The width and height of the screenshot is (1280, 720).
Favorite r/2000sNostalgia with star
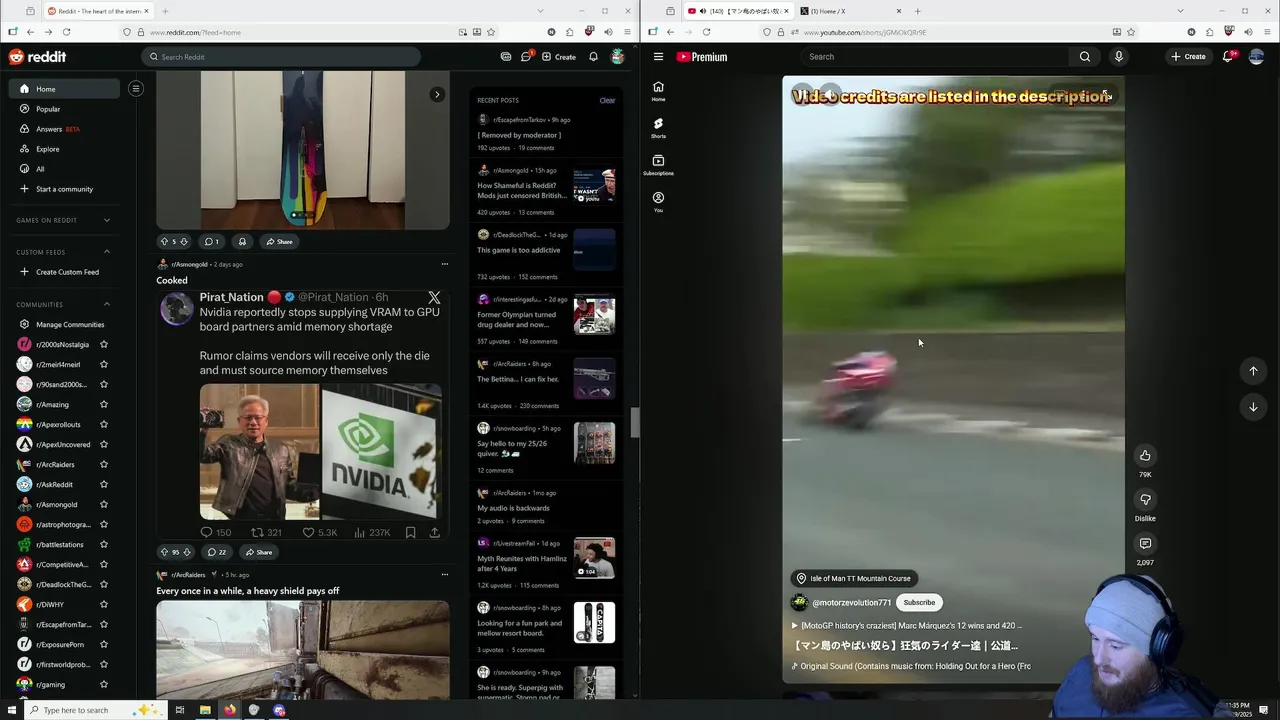coord(104,345)
